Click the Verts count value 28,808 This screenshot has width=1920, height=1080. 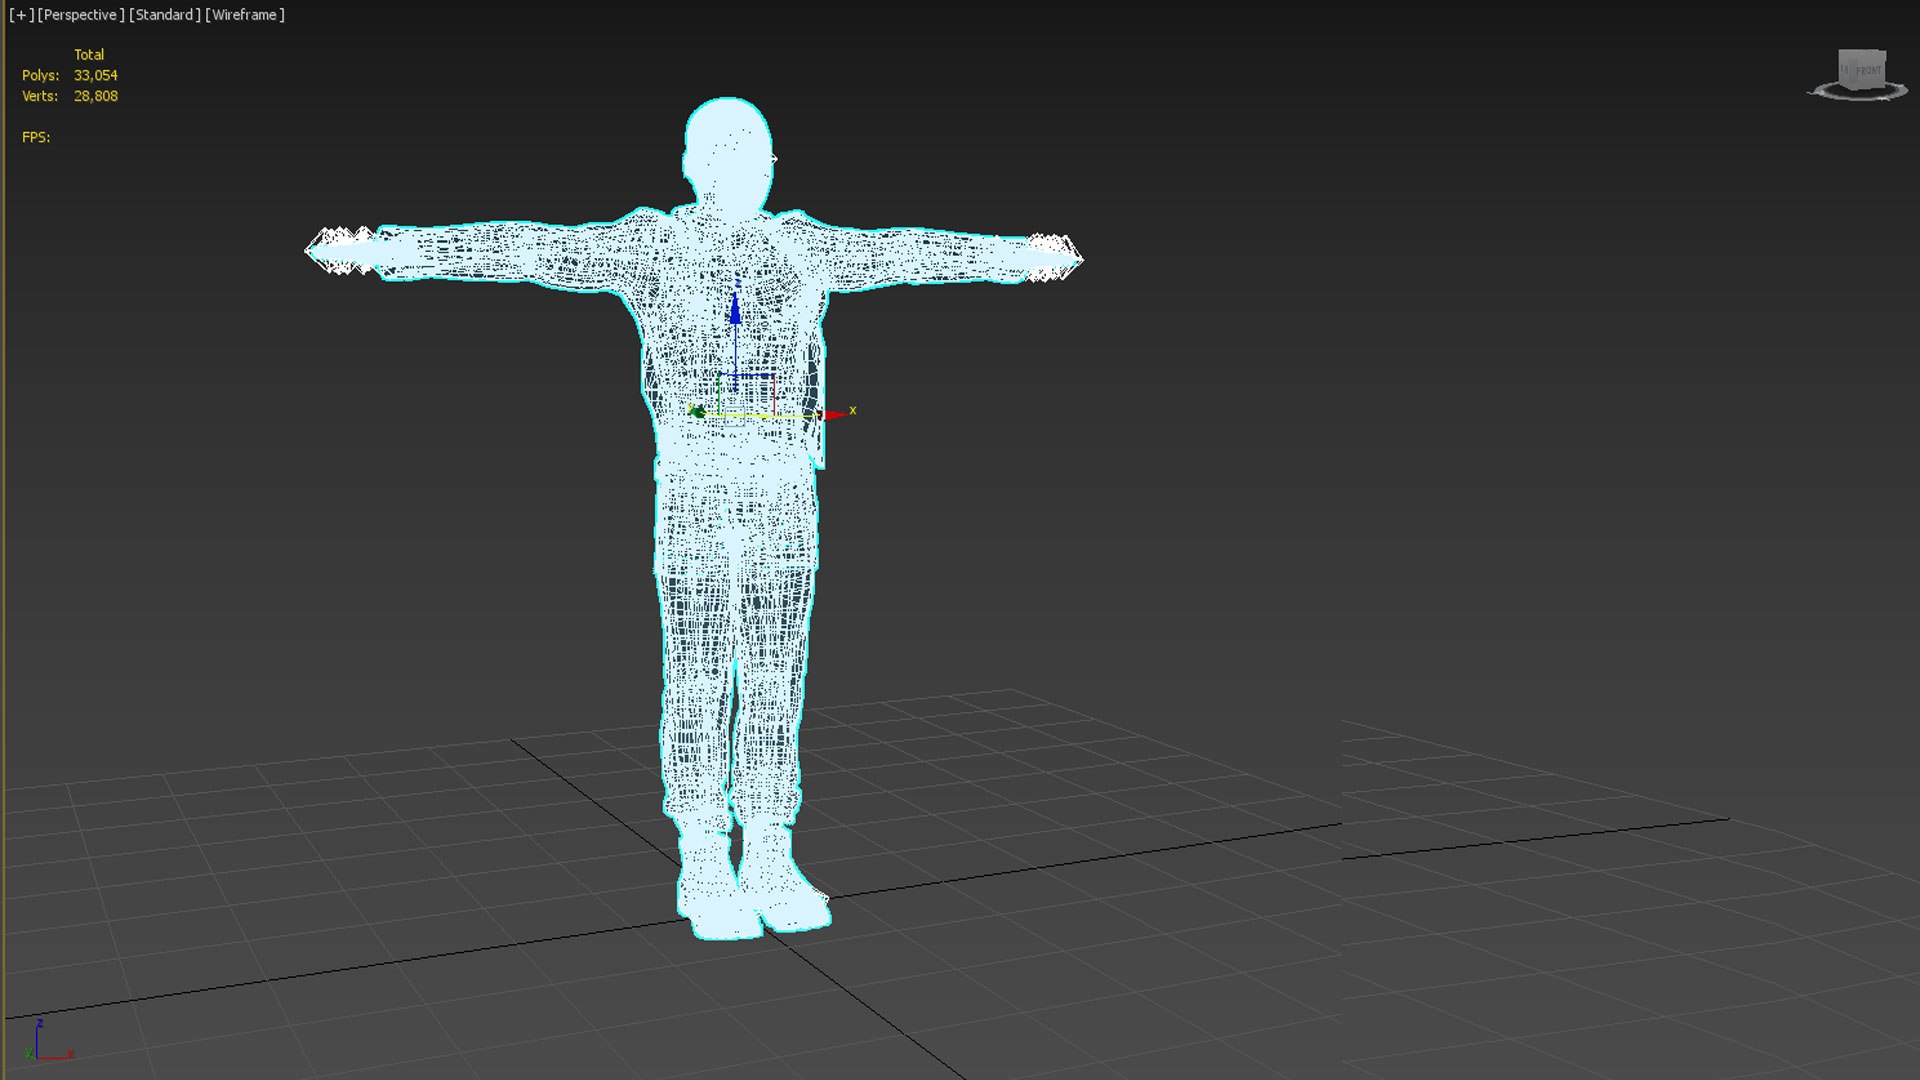[96, 97]
